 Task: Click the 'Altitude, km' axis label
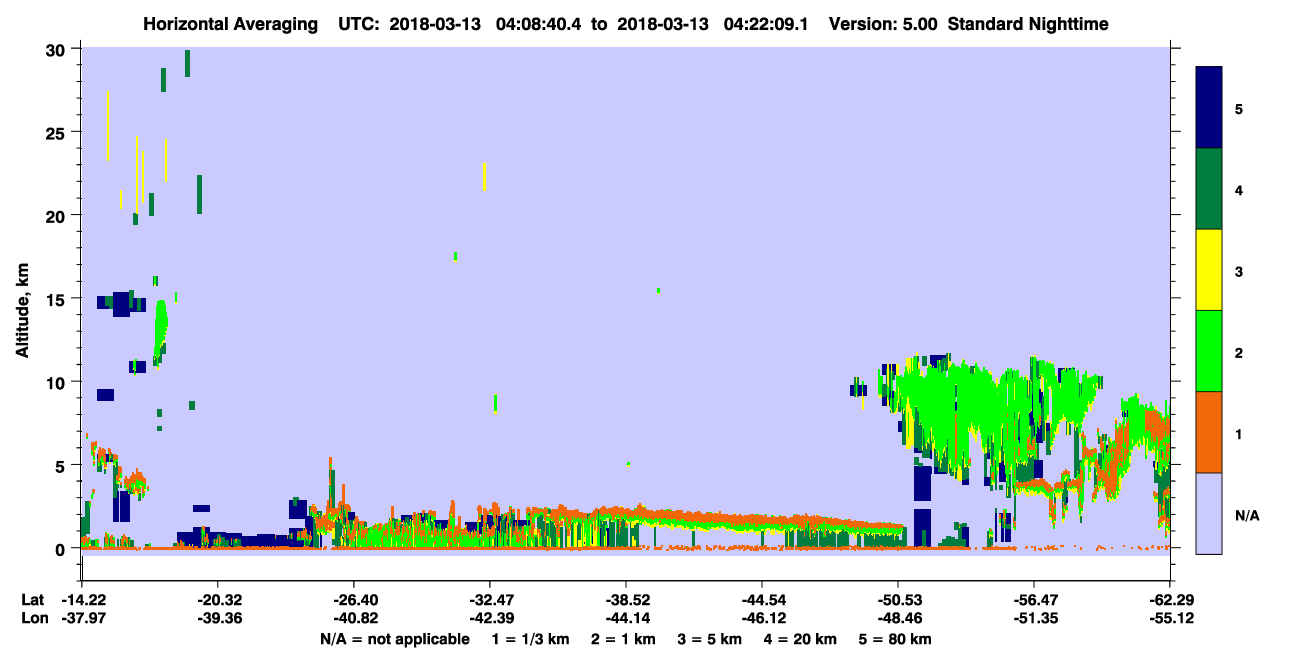(21, 312)
